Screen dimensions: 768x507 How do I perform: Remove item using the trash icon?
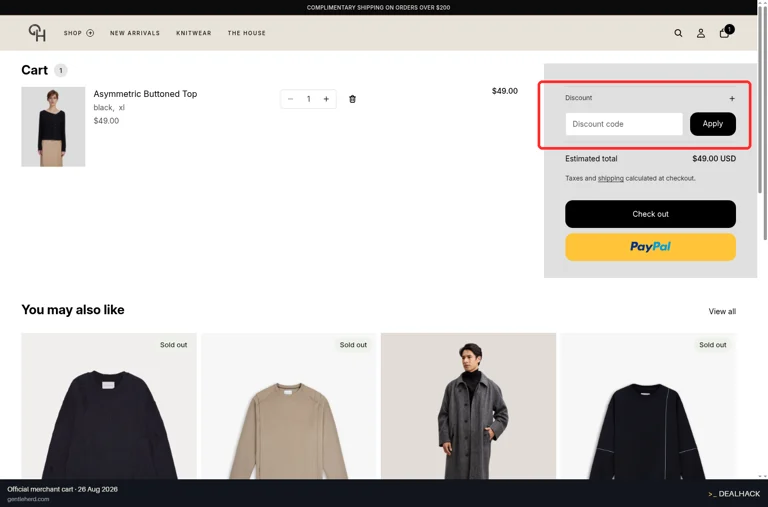pyautogui.click(x=352, y=99)
